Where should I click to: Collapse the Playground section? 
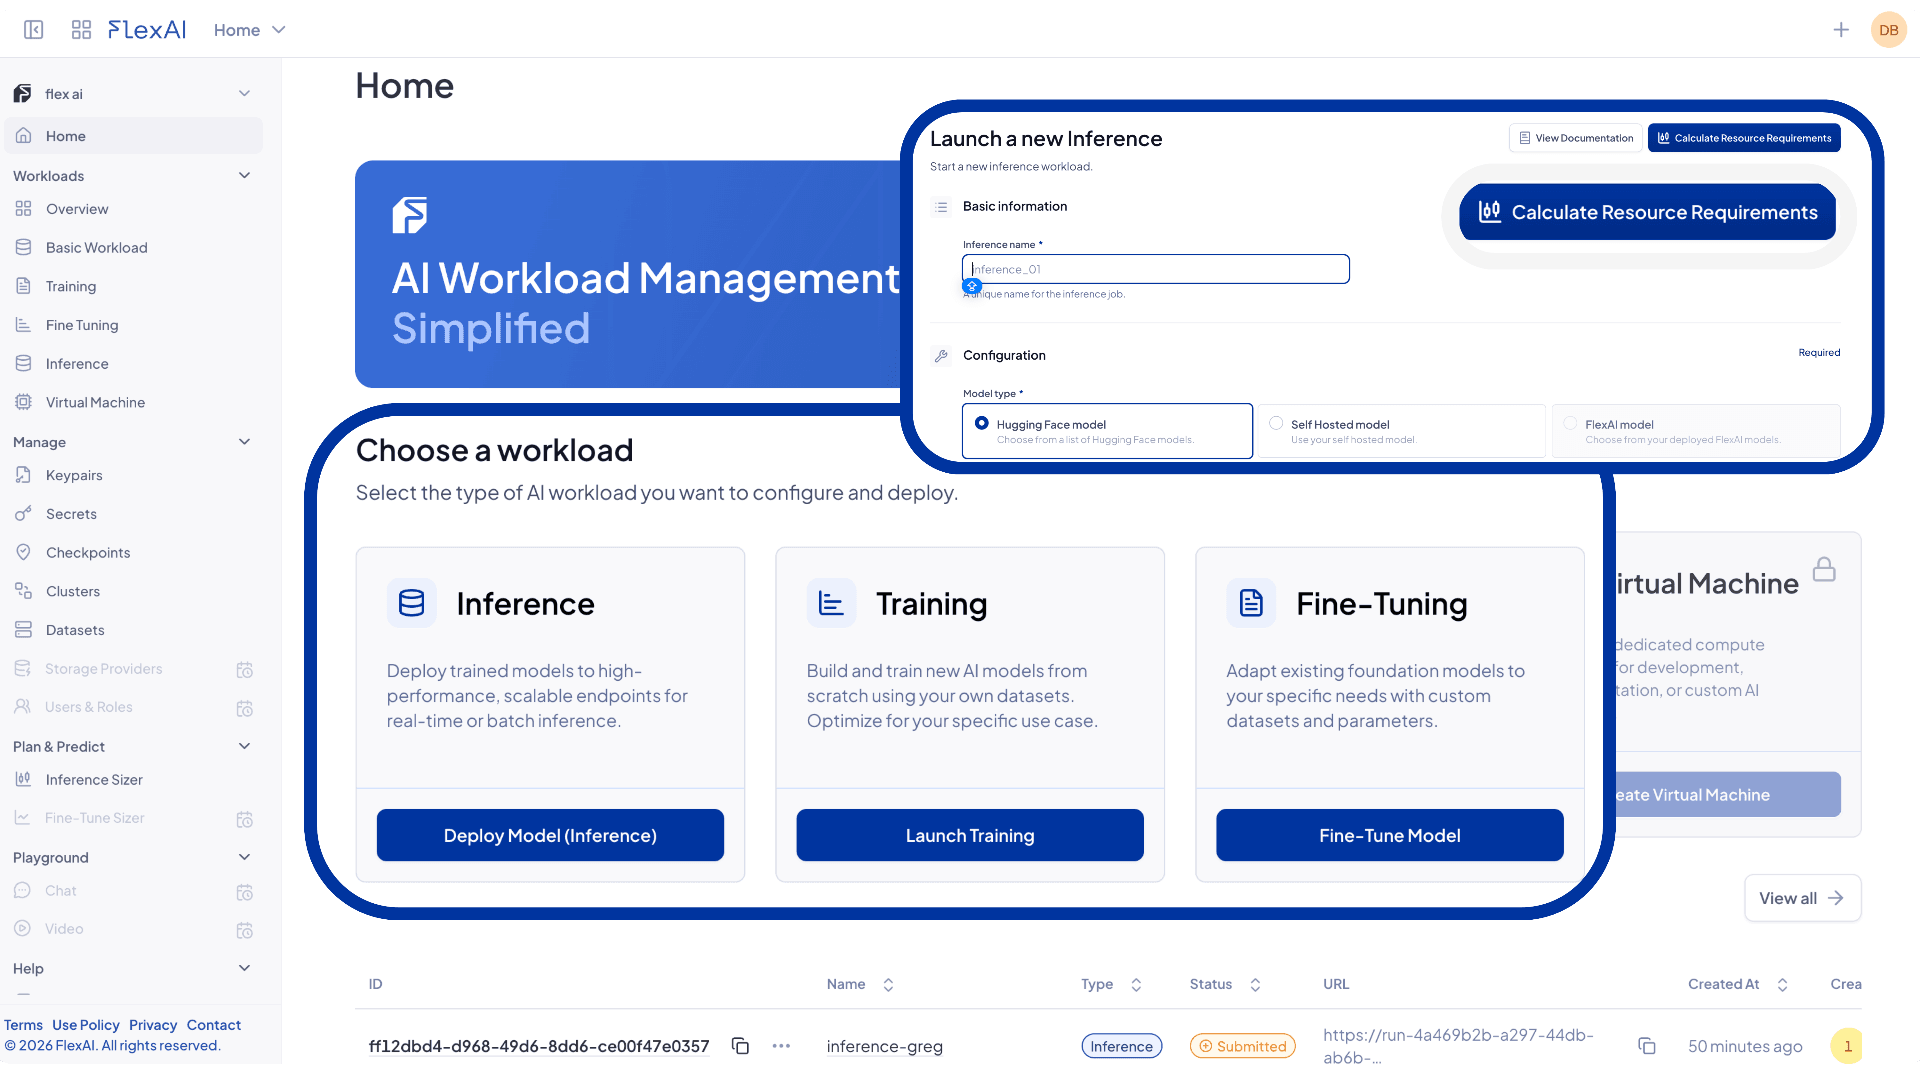244,858
